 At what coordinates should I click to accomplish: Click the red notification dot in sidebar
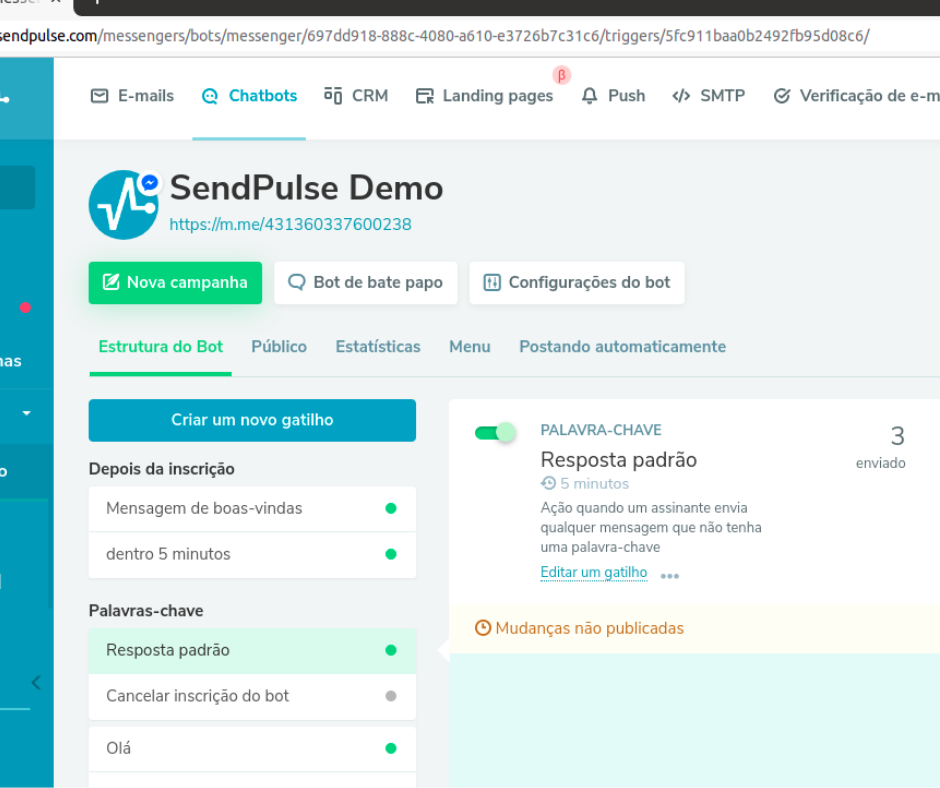[25, 308]
